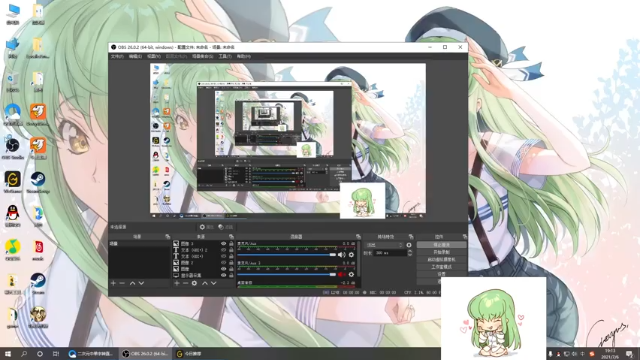Add a new source with the plus button

177,283
